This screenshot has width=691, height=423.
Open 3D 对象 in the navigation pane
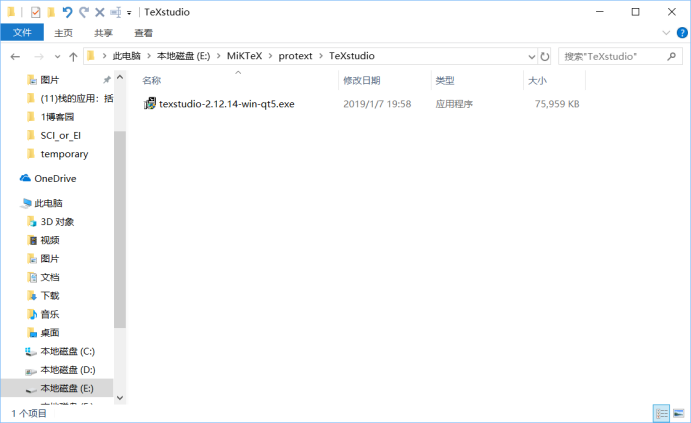pos(57,222)
